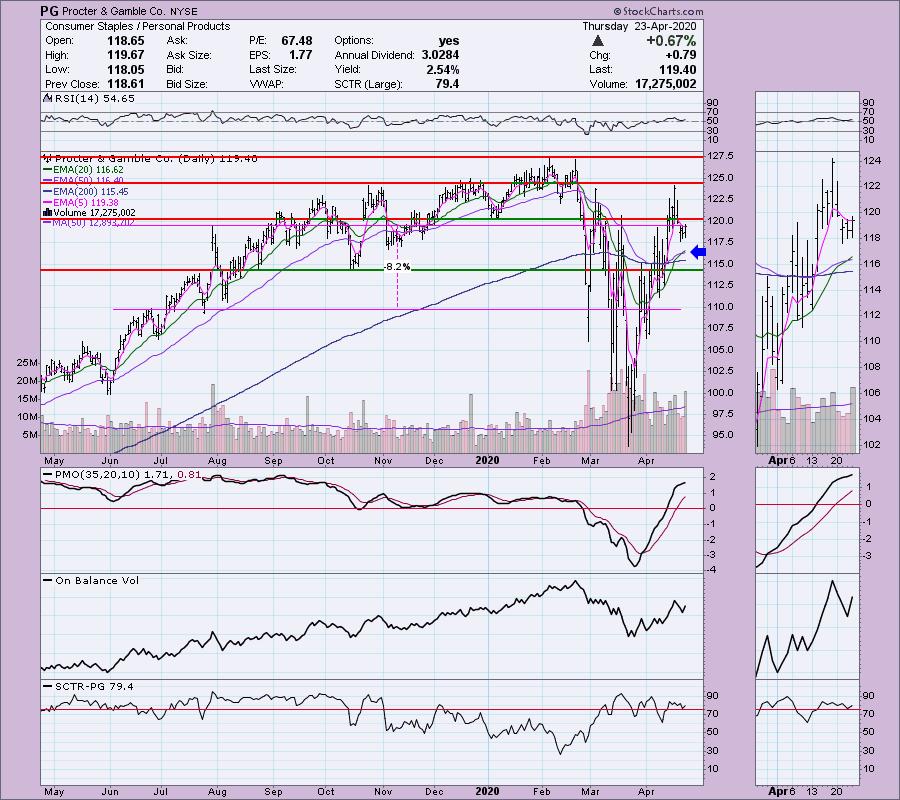Click the 25M volume axis label
This screenshot has height=800, width=900.
tap(27, 363)
